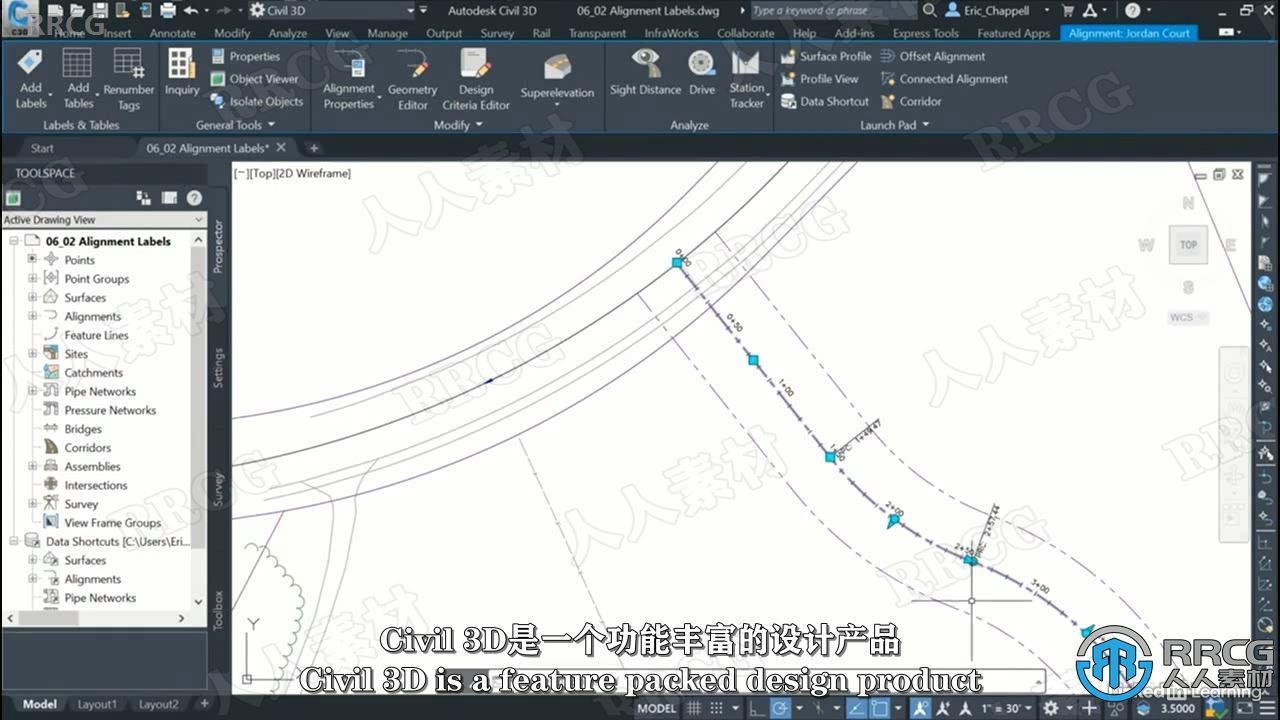Image resolution: width=1280 pixels, height=720 pixels.
Task: Click the Superelevation icon
Action: pos(557,67)
